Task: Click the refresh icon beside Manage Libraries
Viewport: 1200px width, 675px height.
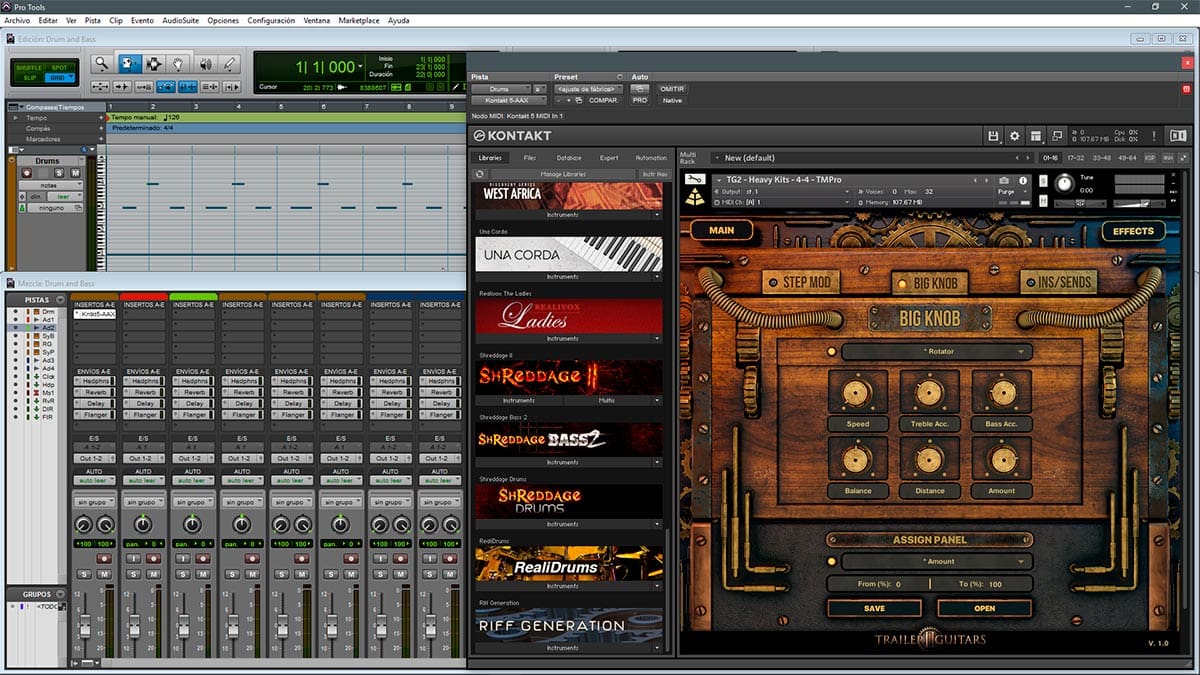Action: tap(480, 174)
